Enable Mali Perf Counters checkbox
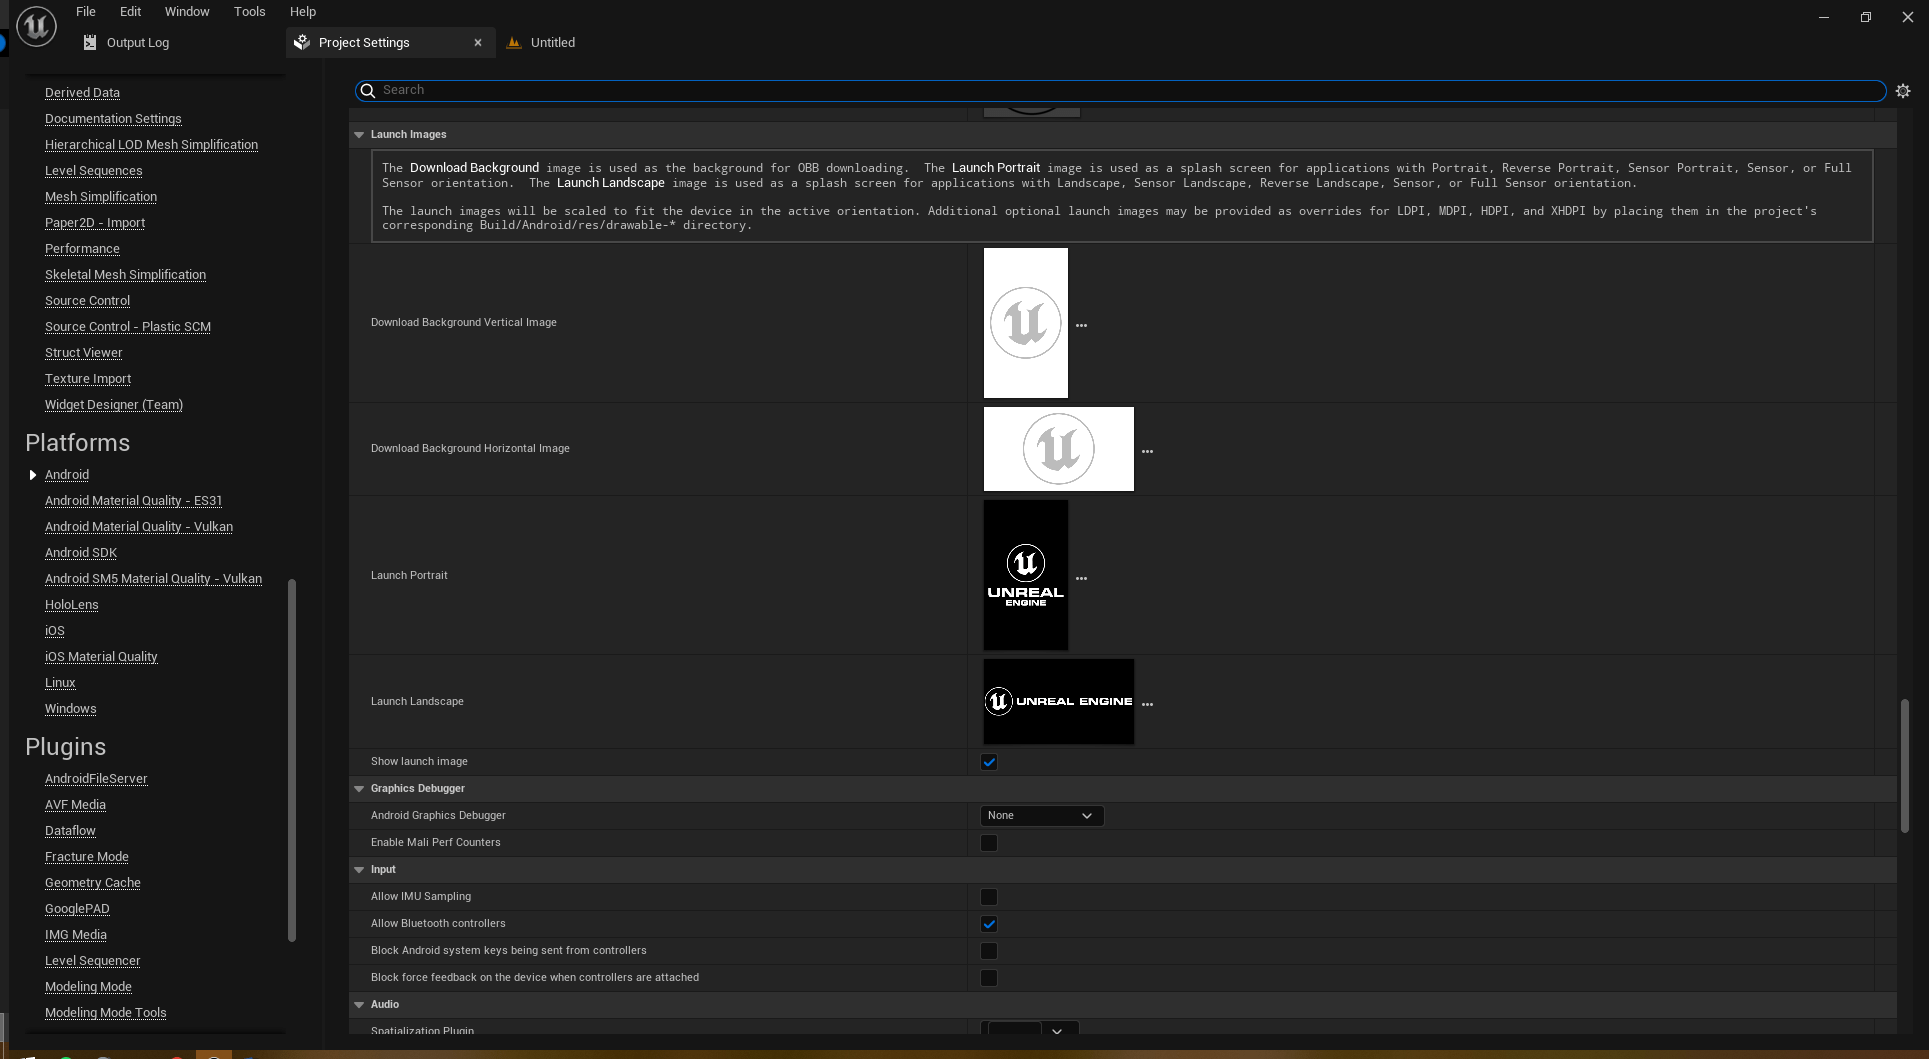This screenshot has height=1059, width=1929. (x=989, y=843)
